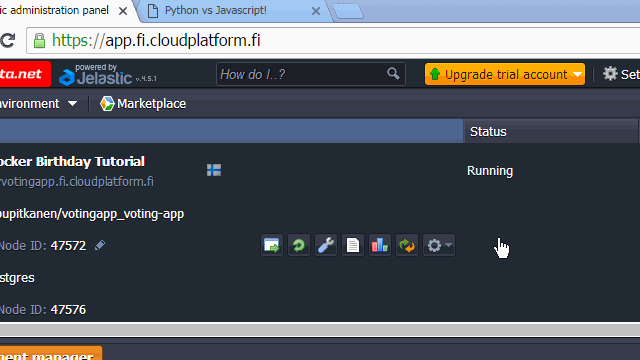The height and width of the screenshot is (360, 640).
Task: Click the Running status text
Action: pos(490,171)
